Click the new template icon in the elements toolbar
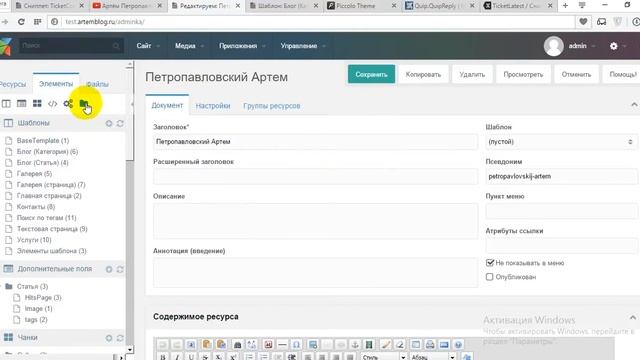 [6, 104]
